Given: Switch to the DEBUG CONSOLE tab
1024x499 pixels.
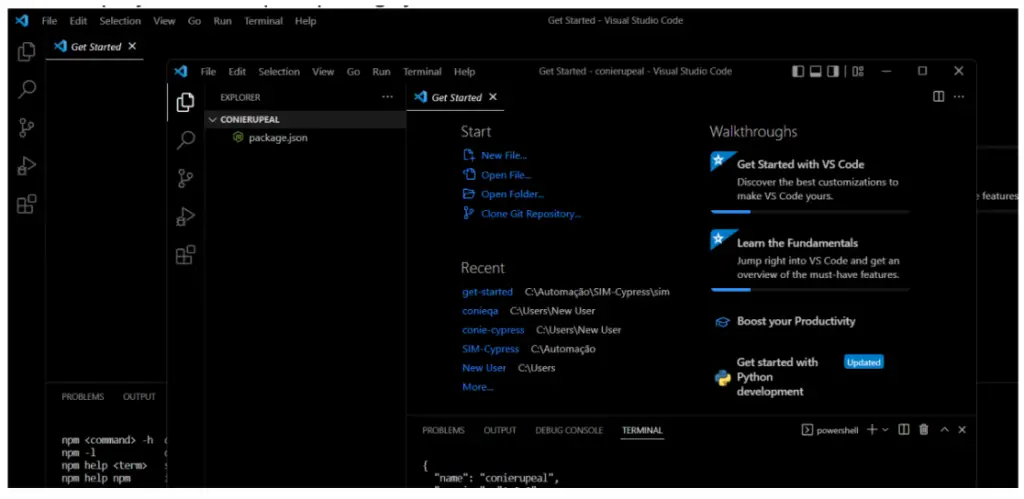Looking at the screenshot, I should click(569, 430).
